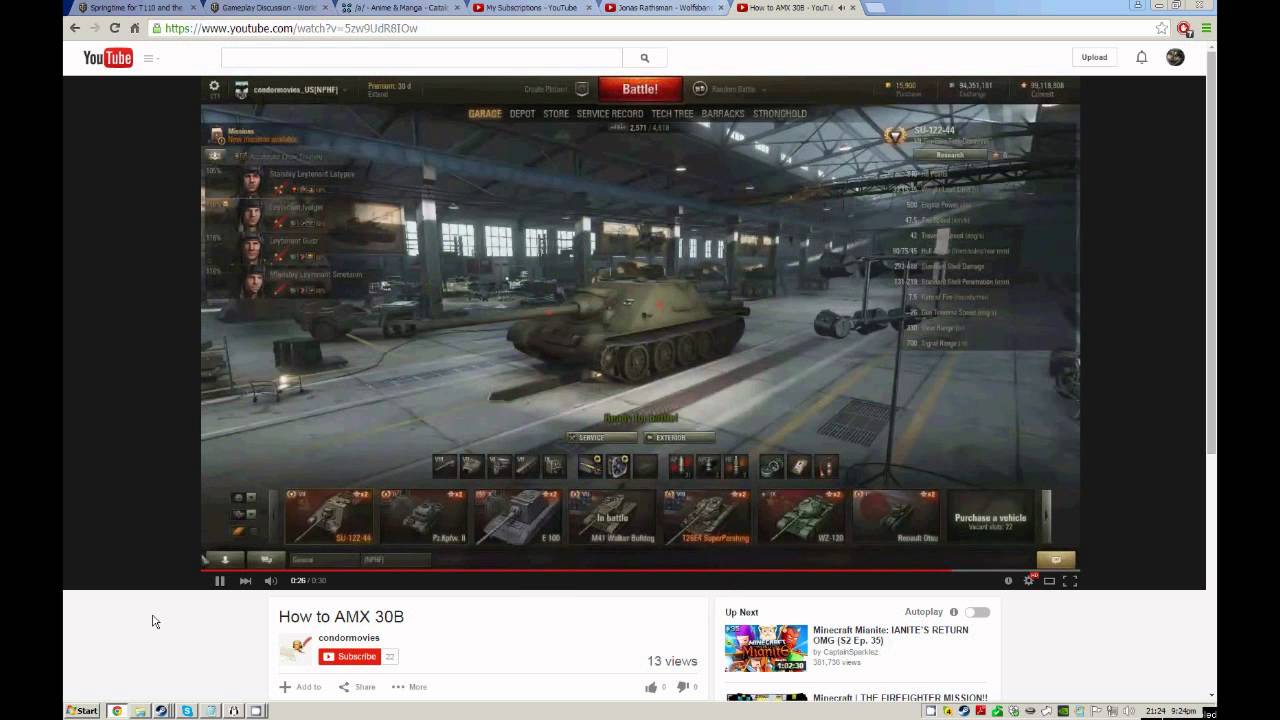Seek along the red video progress bar
1280x720 pixels.
tap(640, 570)
